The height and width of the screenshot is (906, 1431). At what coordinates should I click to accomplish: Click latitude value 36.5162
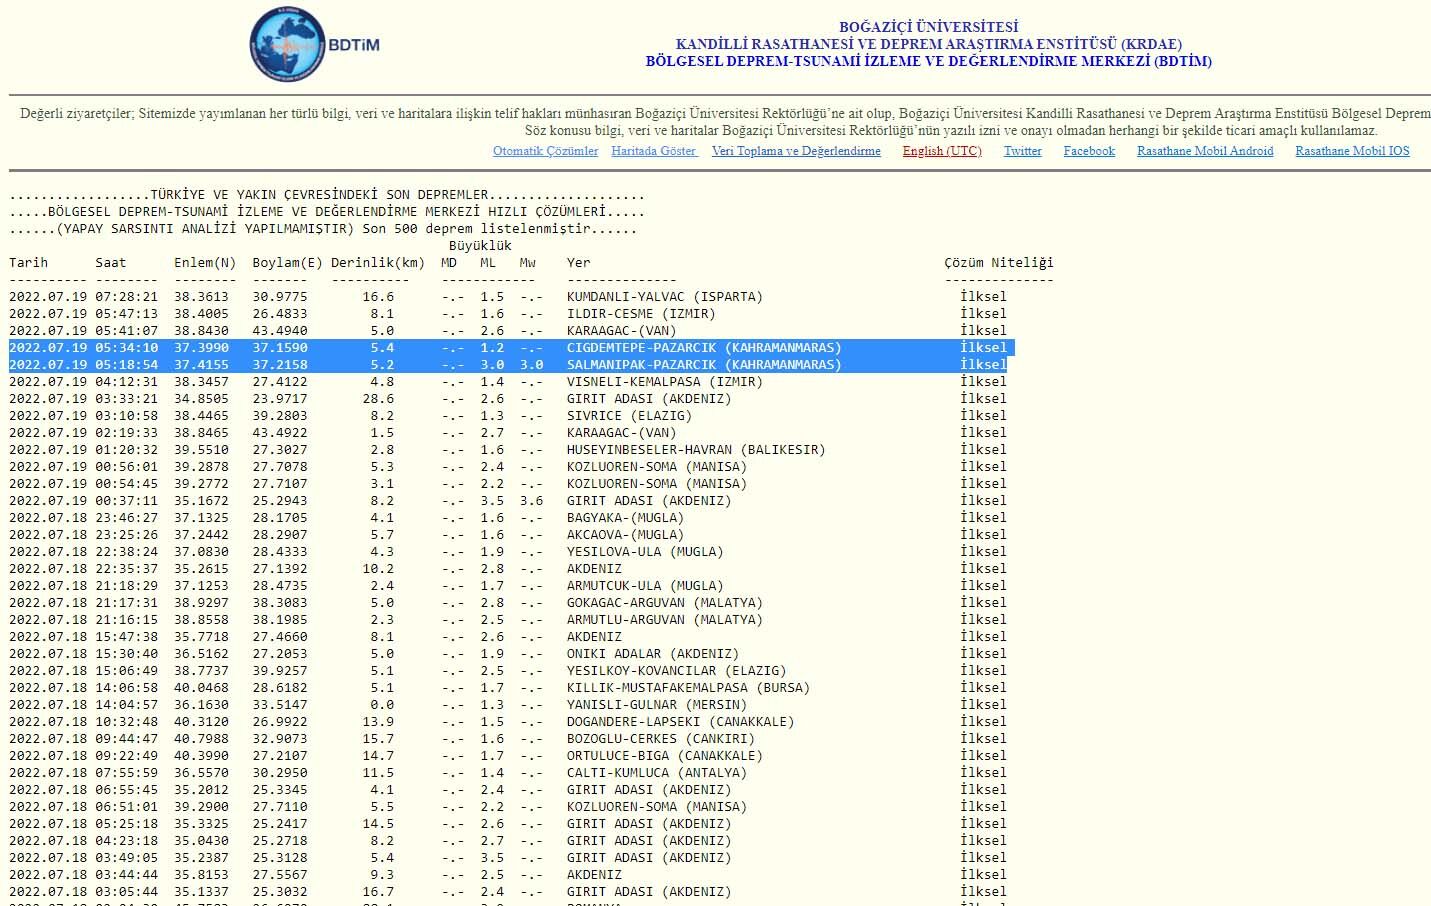[x=201, y=654]
